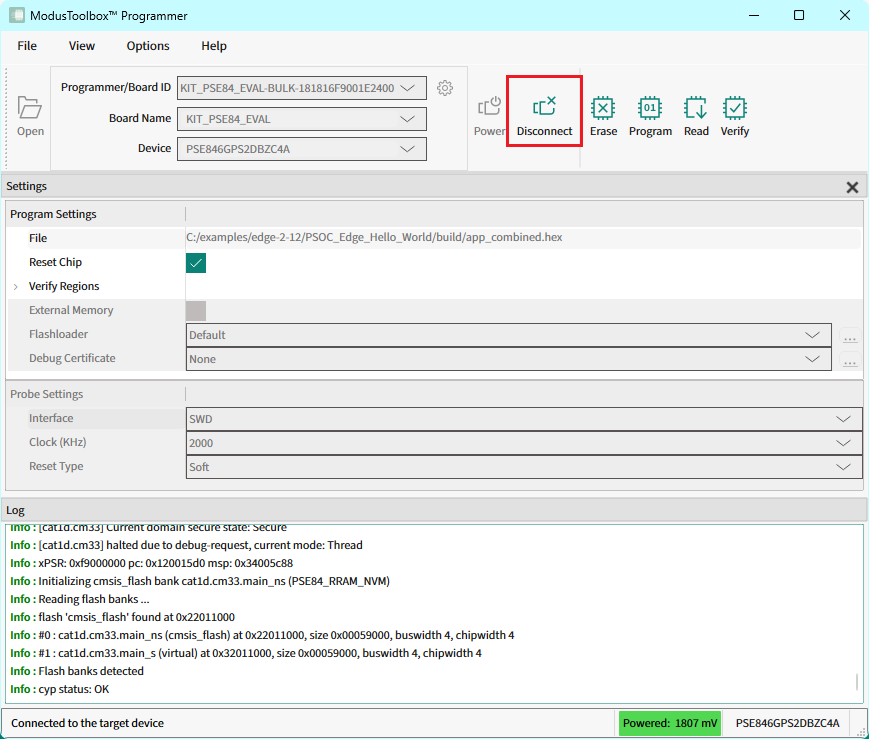Click the Power target icon
This screenshot has width=869, height=739.
point(489,109)
